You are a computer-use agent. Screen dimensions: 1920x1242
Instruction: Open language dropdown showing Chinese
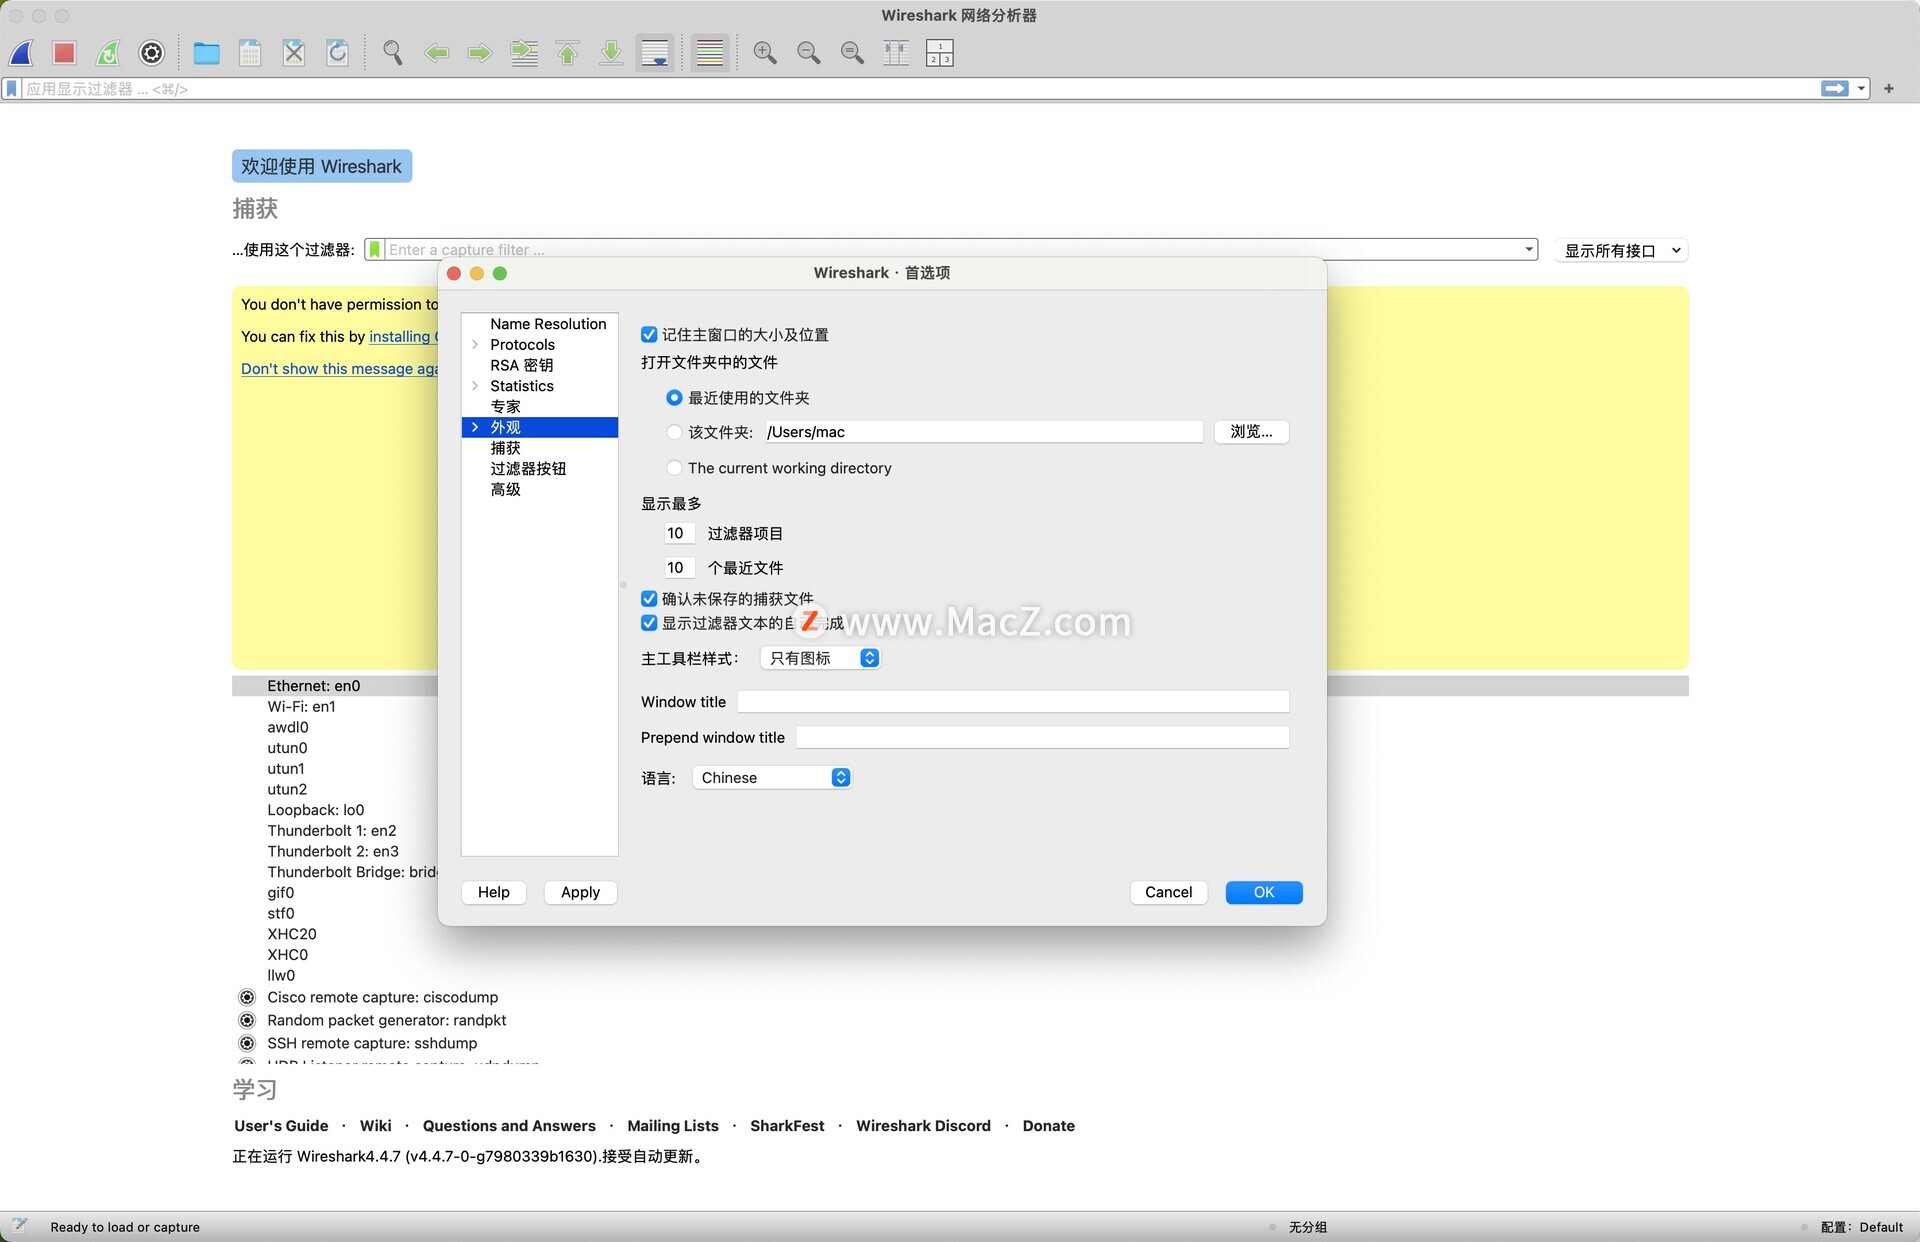[x=772, y=778]
